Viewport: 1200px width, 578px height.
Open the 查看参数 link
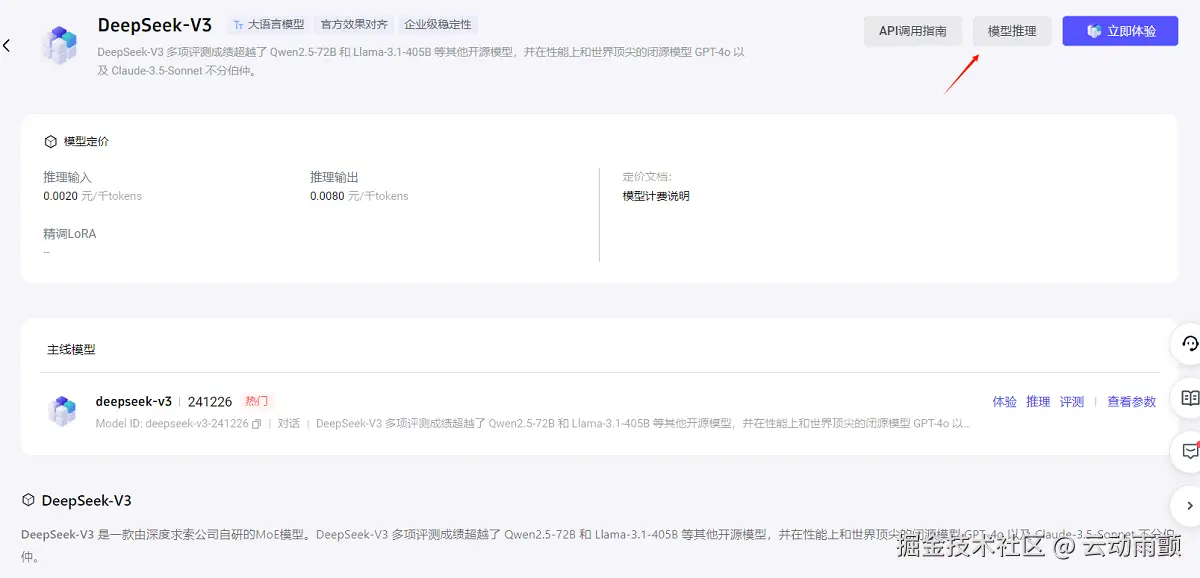[1131, 402]
